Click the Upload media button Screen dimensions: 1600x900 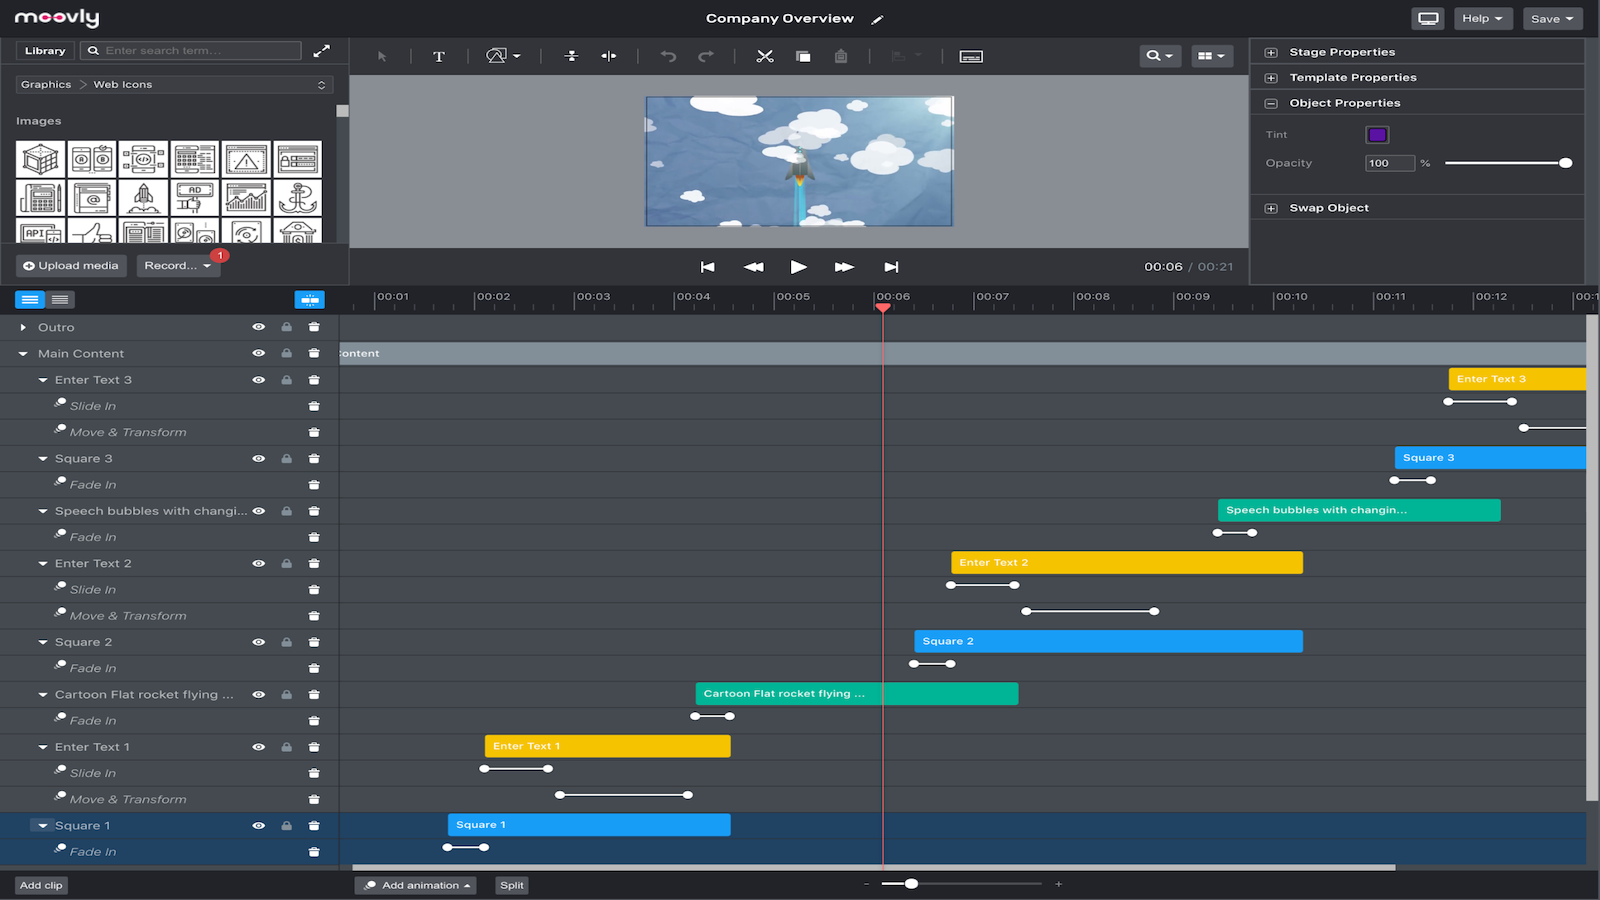(x=71, y=266)
